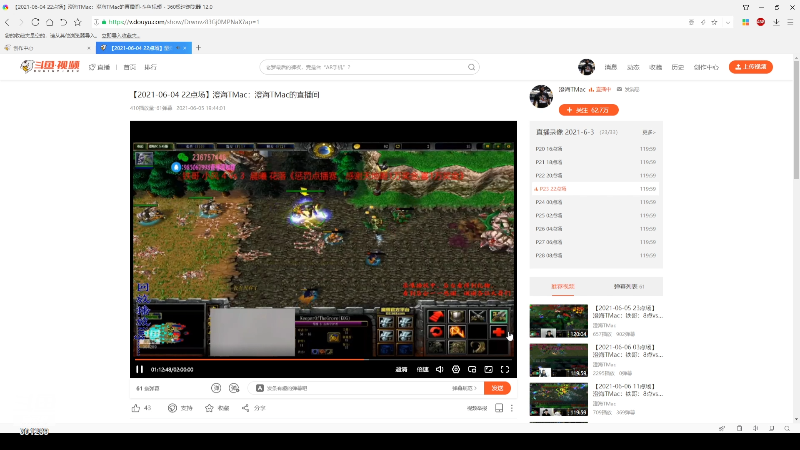
Task: Open a new browser tab with plus
Action: [x=198, y=47]
